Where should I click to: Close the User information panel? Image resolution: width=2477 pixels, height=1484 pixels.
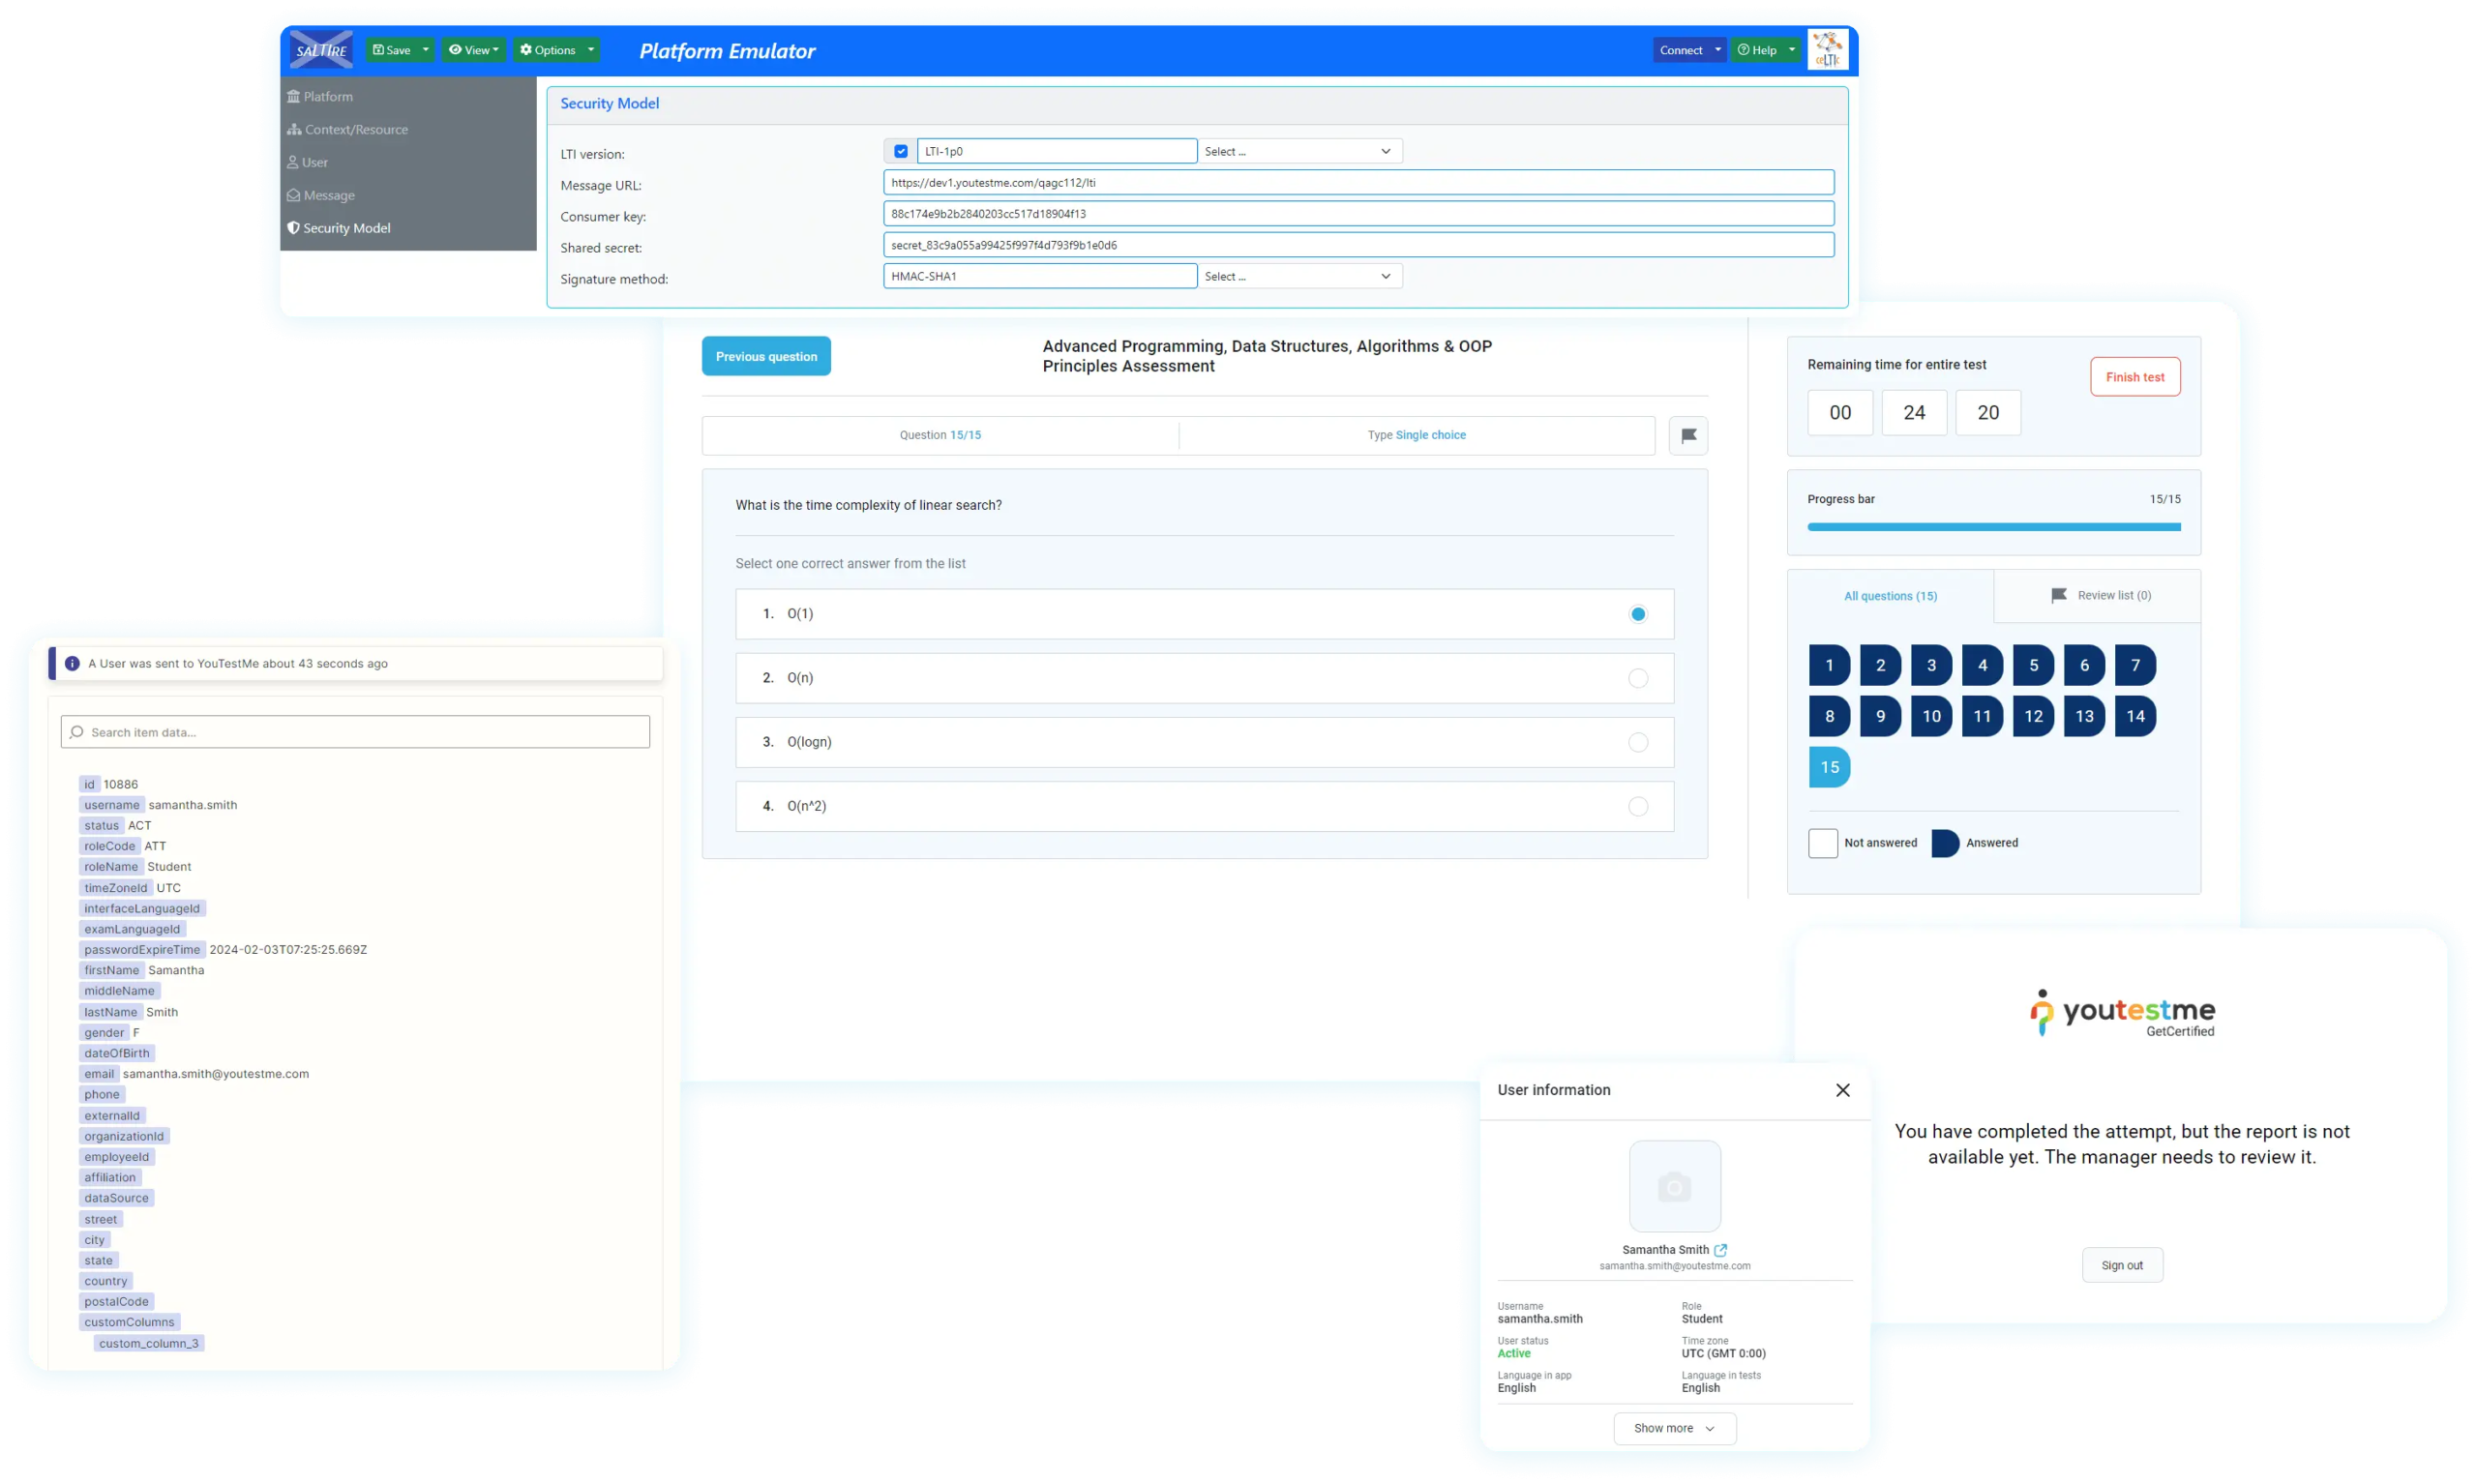[1842, 1090]
